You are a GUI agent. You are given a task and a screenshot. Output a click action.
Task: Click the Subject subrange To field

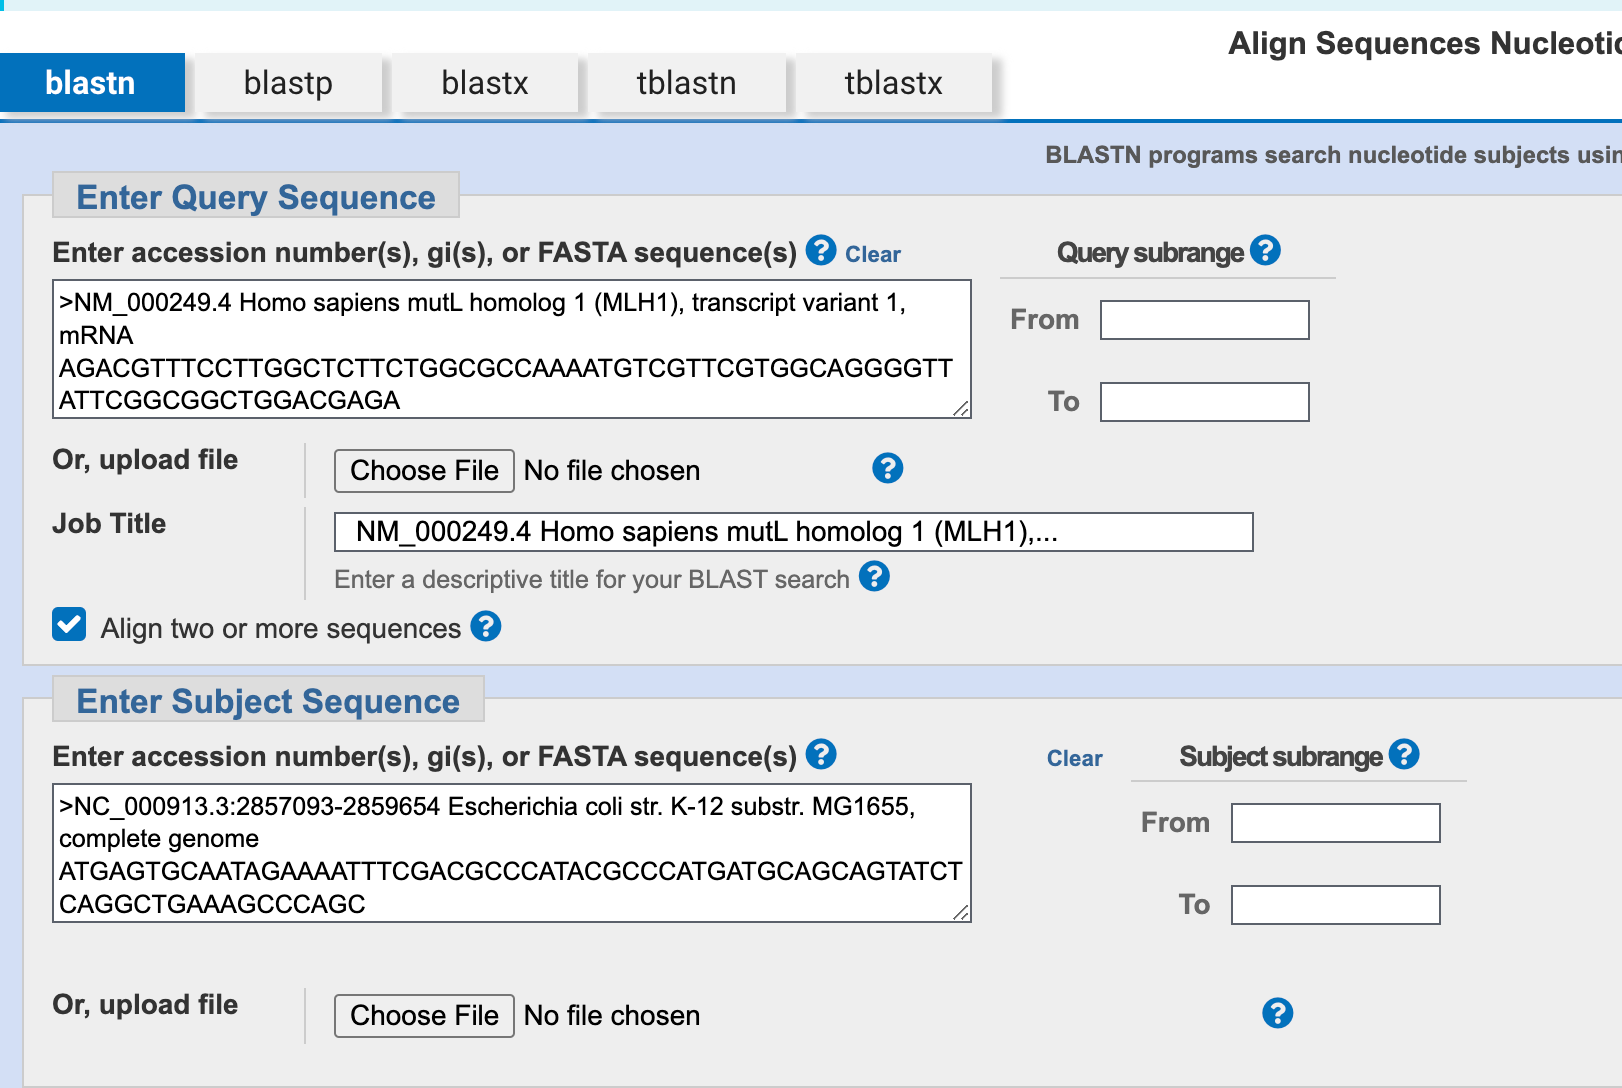[1335, 905]
